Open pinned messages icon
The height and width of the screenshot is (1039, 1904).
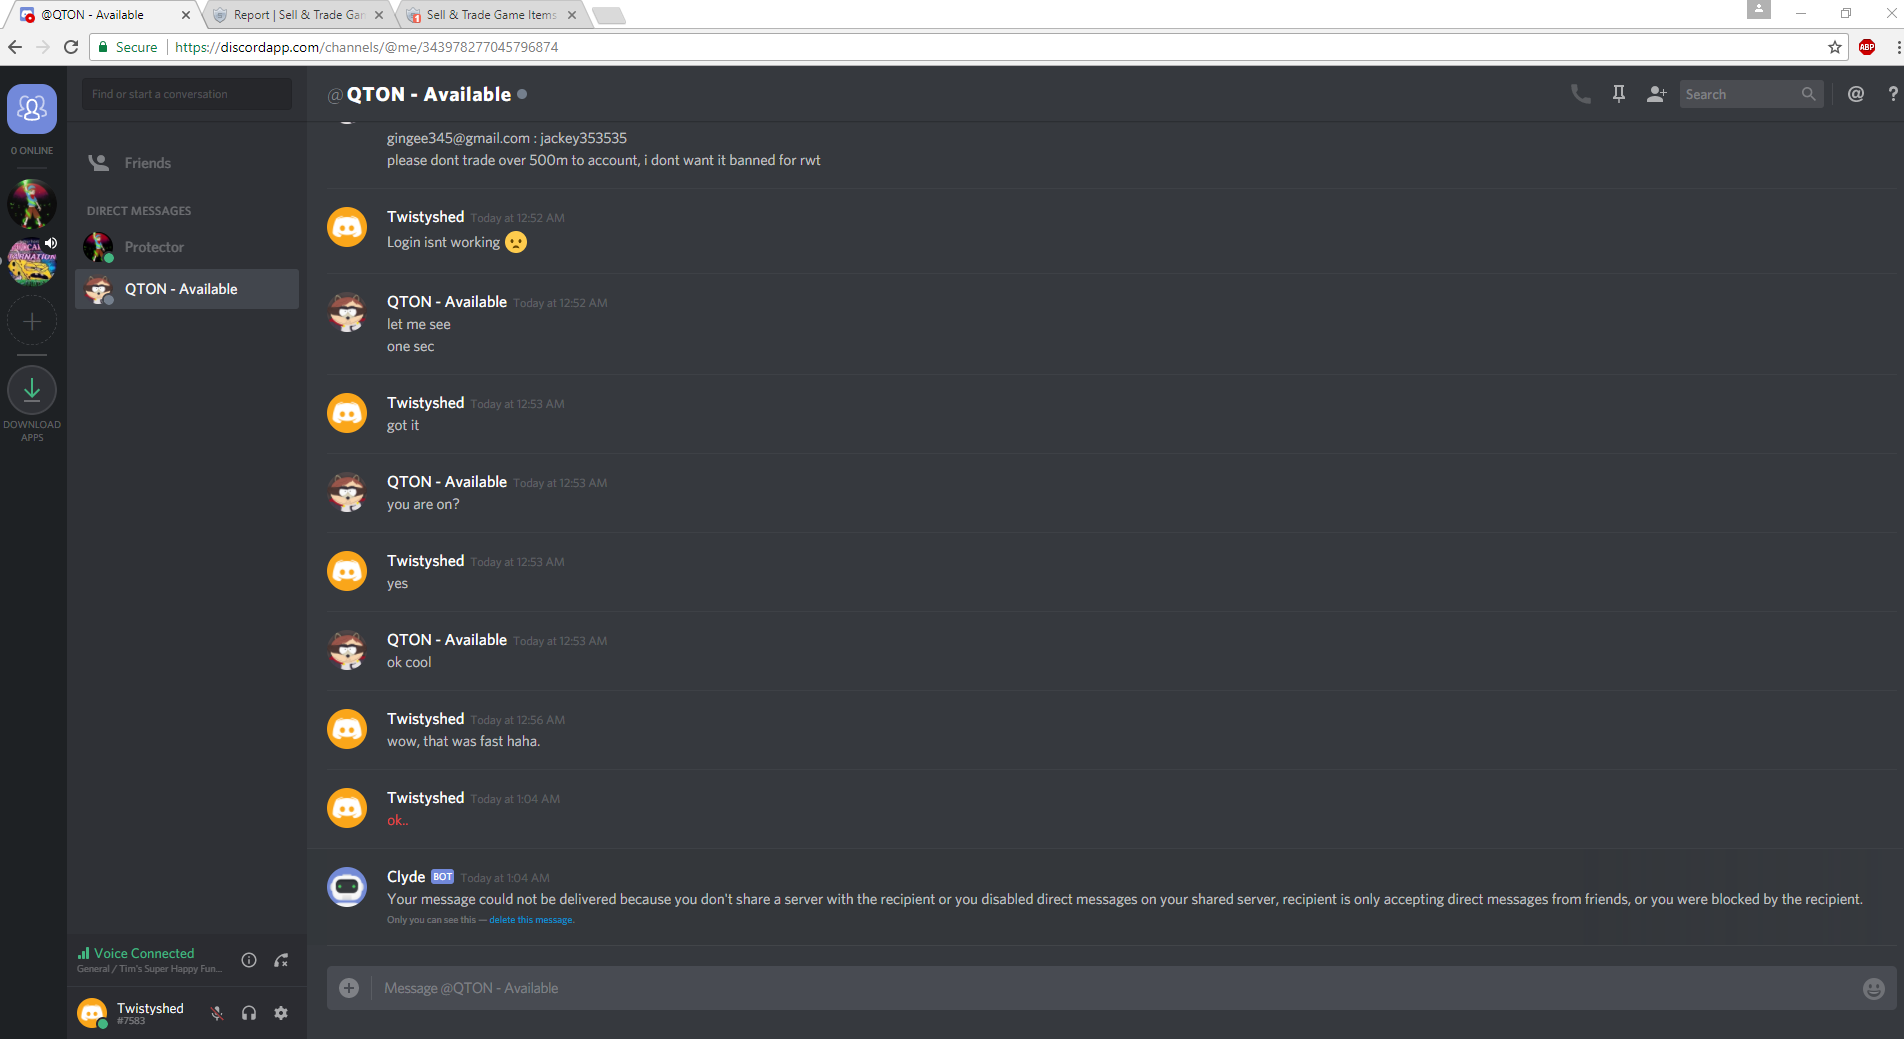1618,94
